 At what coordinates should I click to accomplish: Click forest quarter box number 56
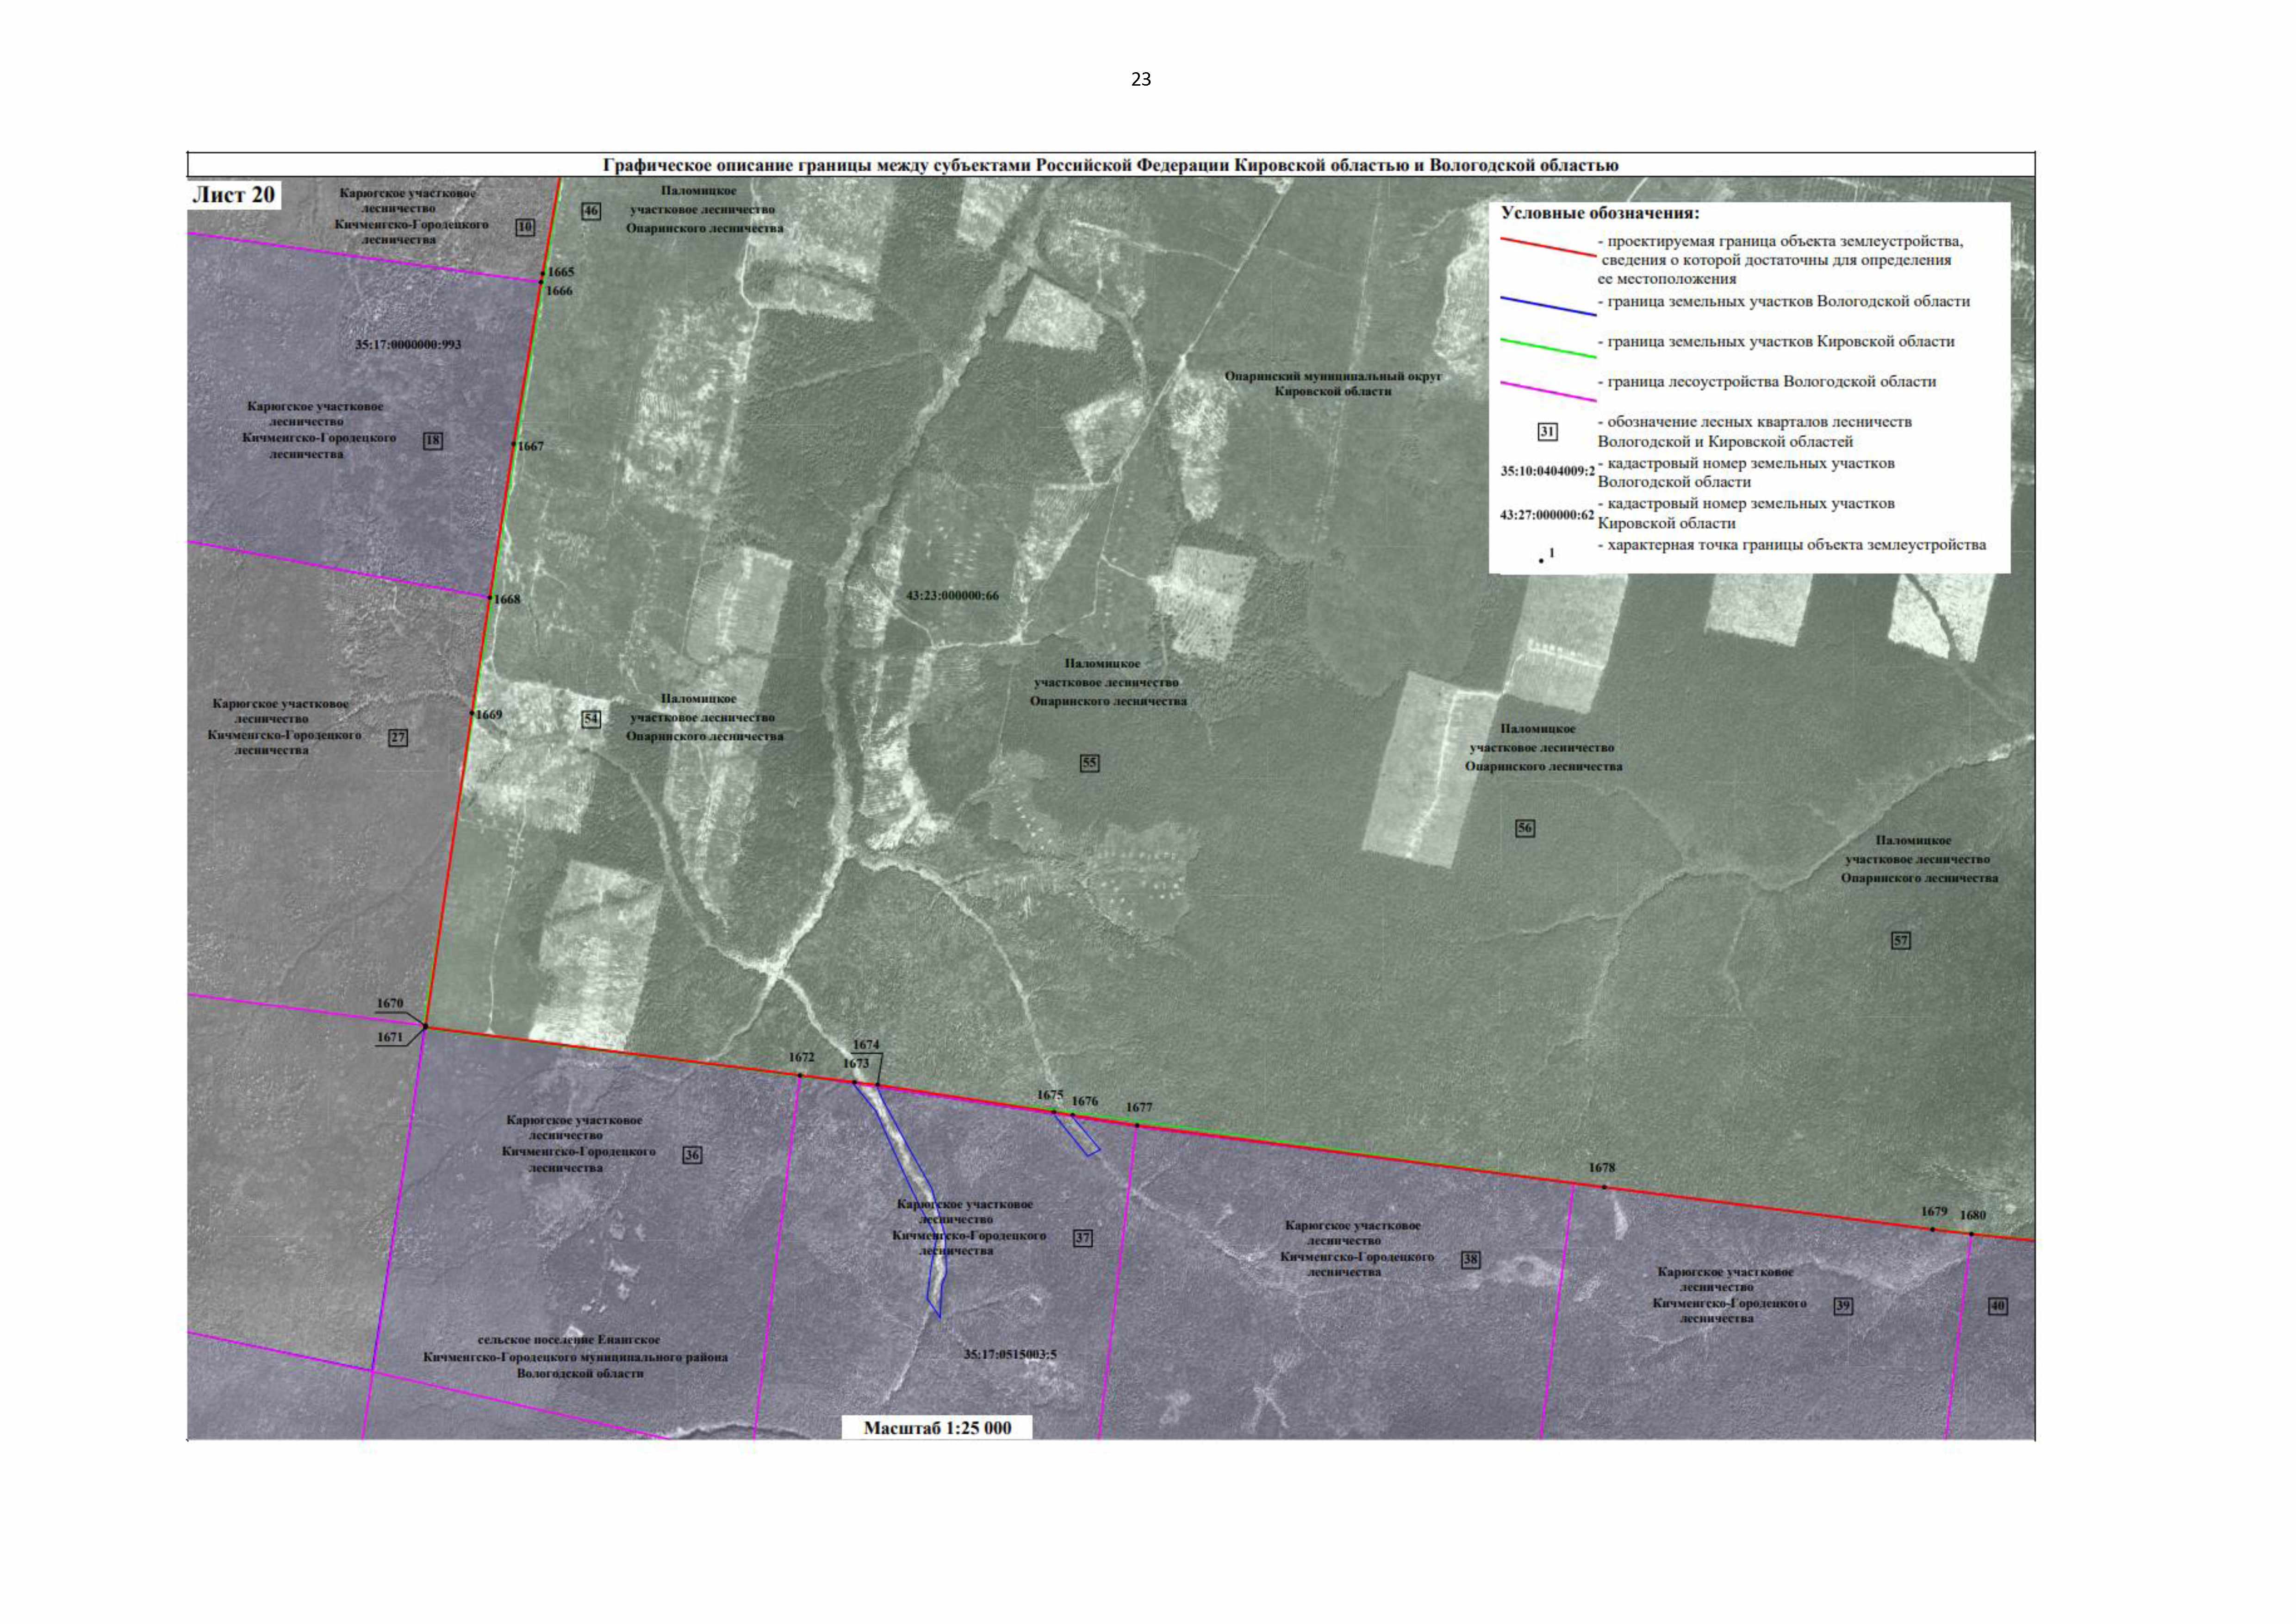pos(1525,828)
